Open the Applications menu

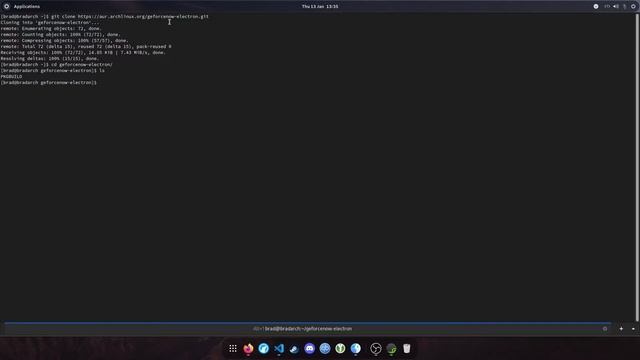click(27, 7)
